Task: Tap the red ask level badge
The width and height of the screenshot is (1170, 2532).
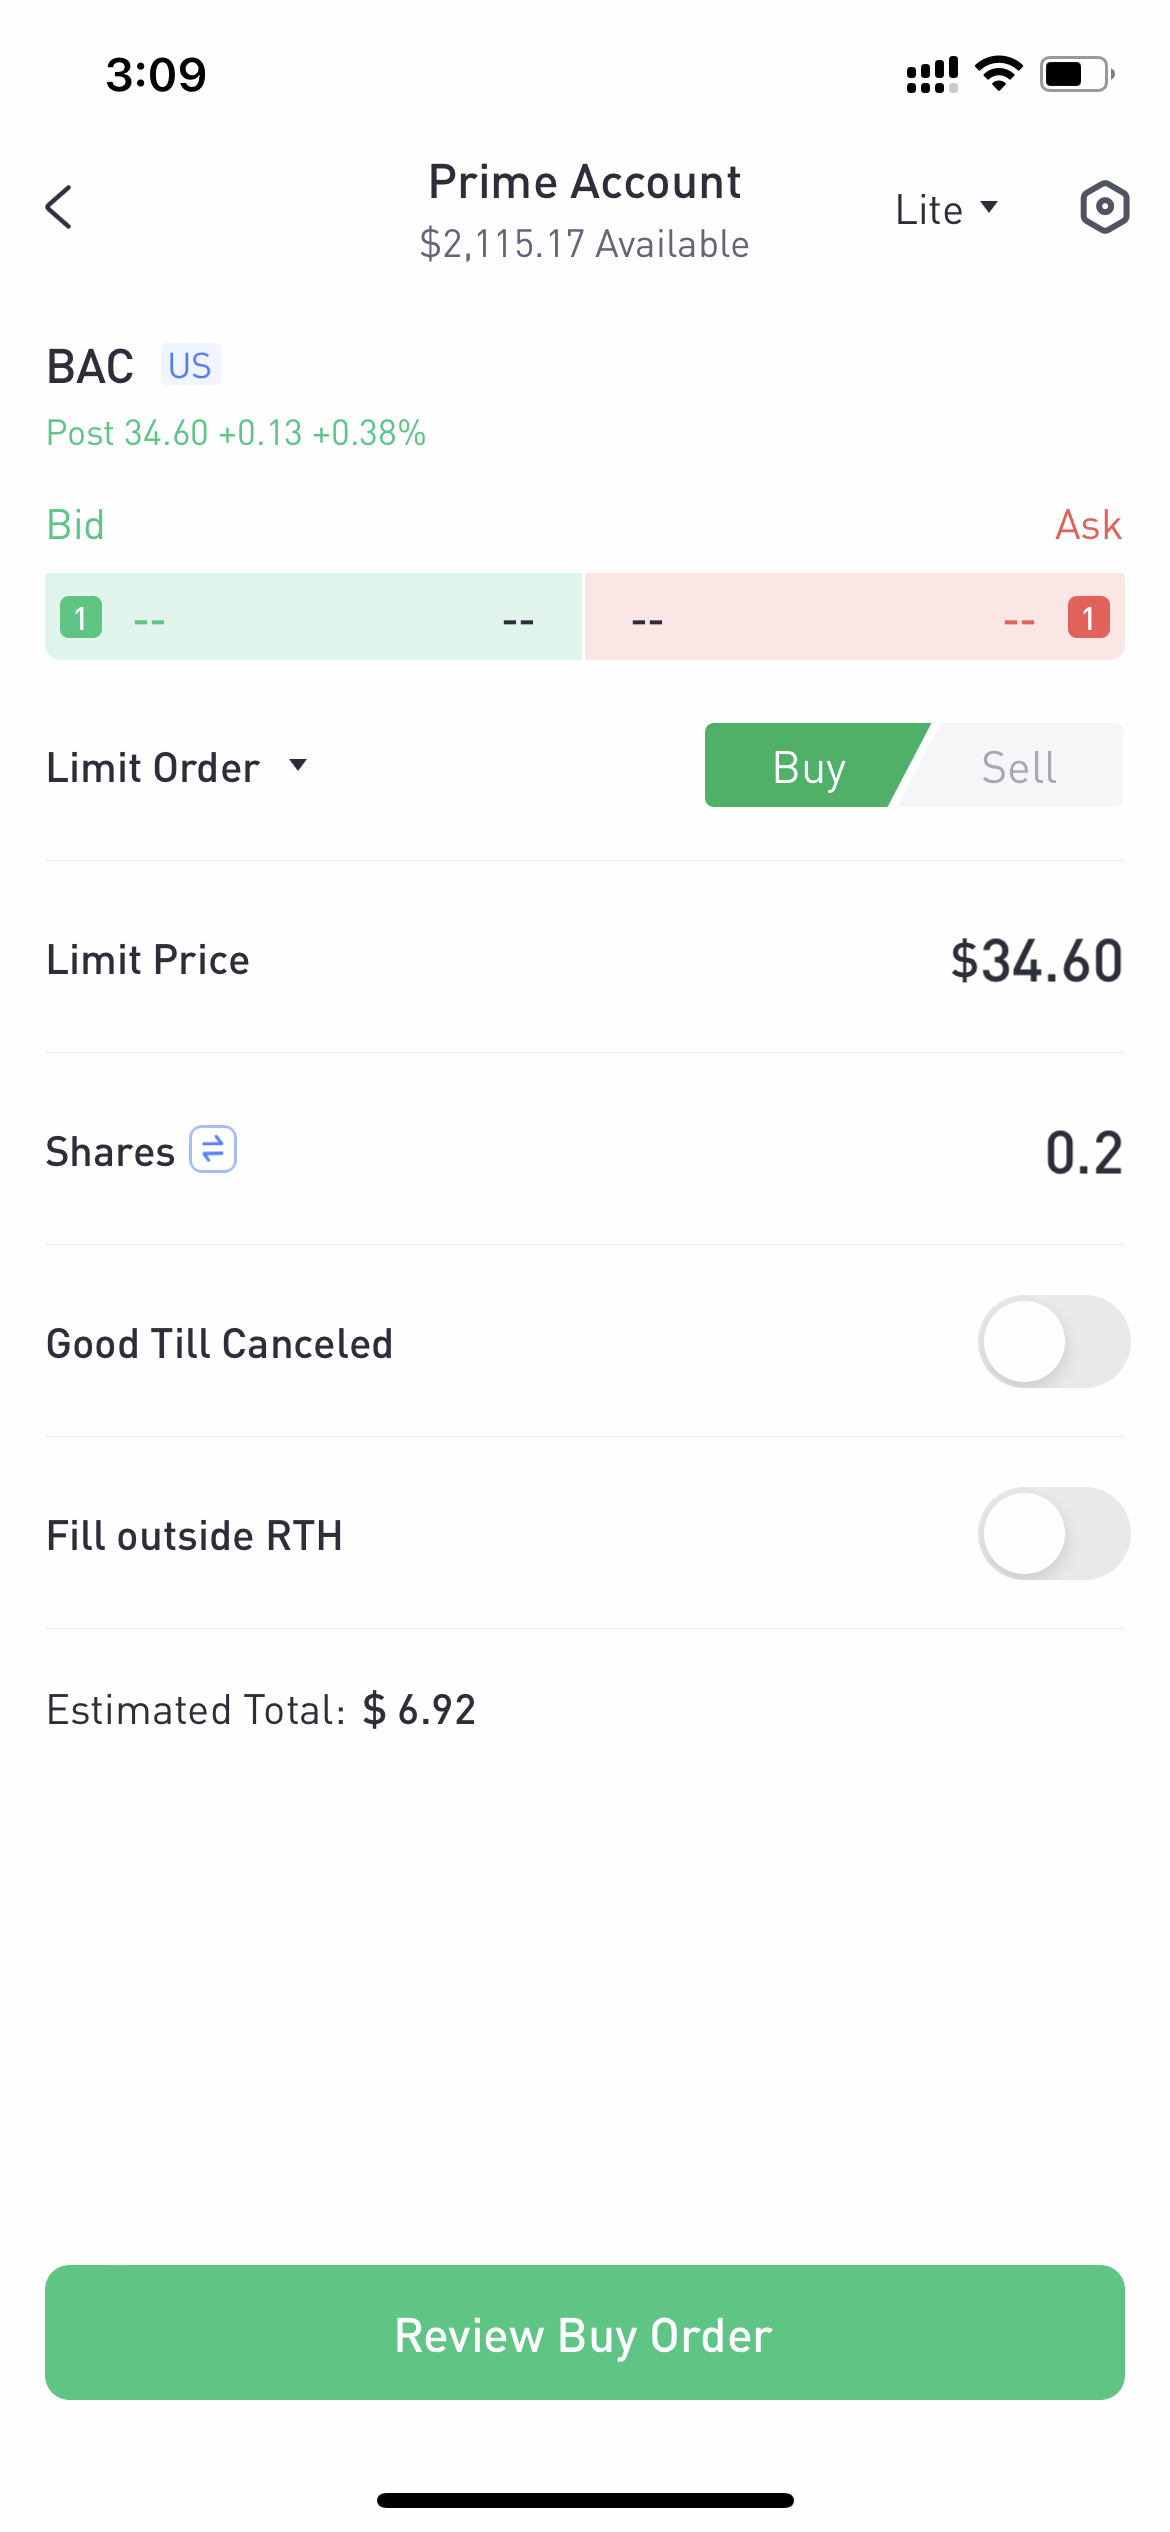Action: [x=1088, y=618]
